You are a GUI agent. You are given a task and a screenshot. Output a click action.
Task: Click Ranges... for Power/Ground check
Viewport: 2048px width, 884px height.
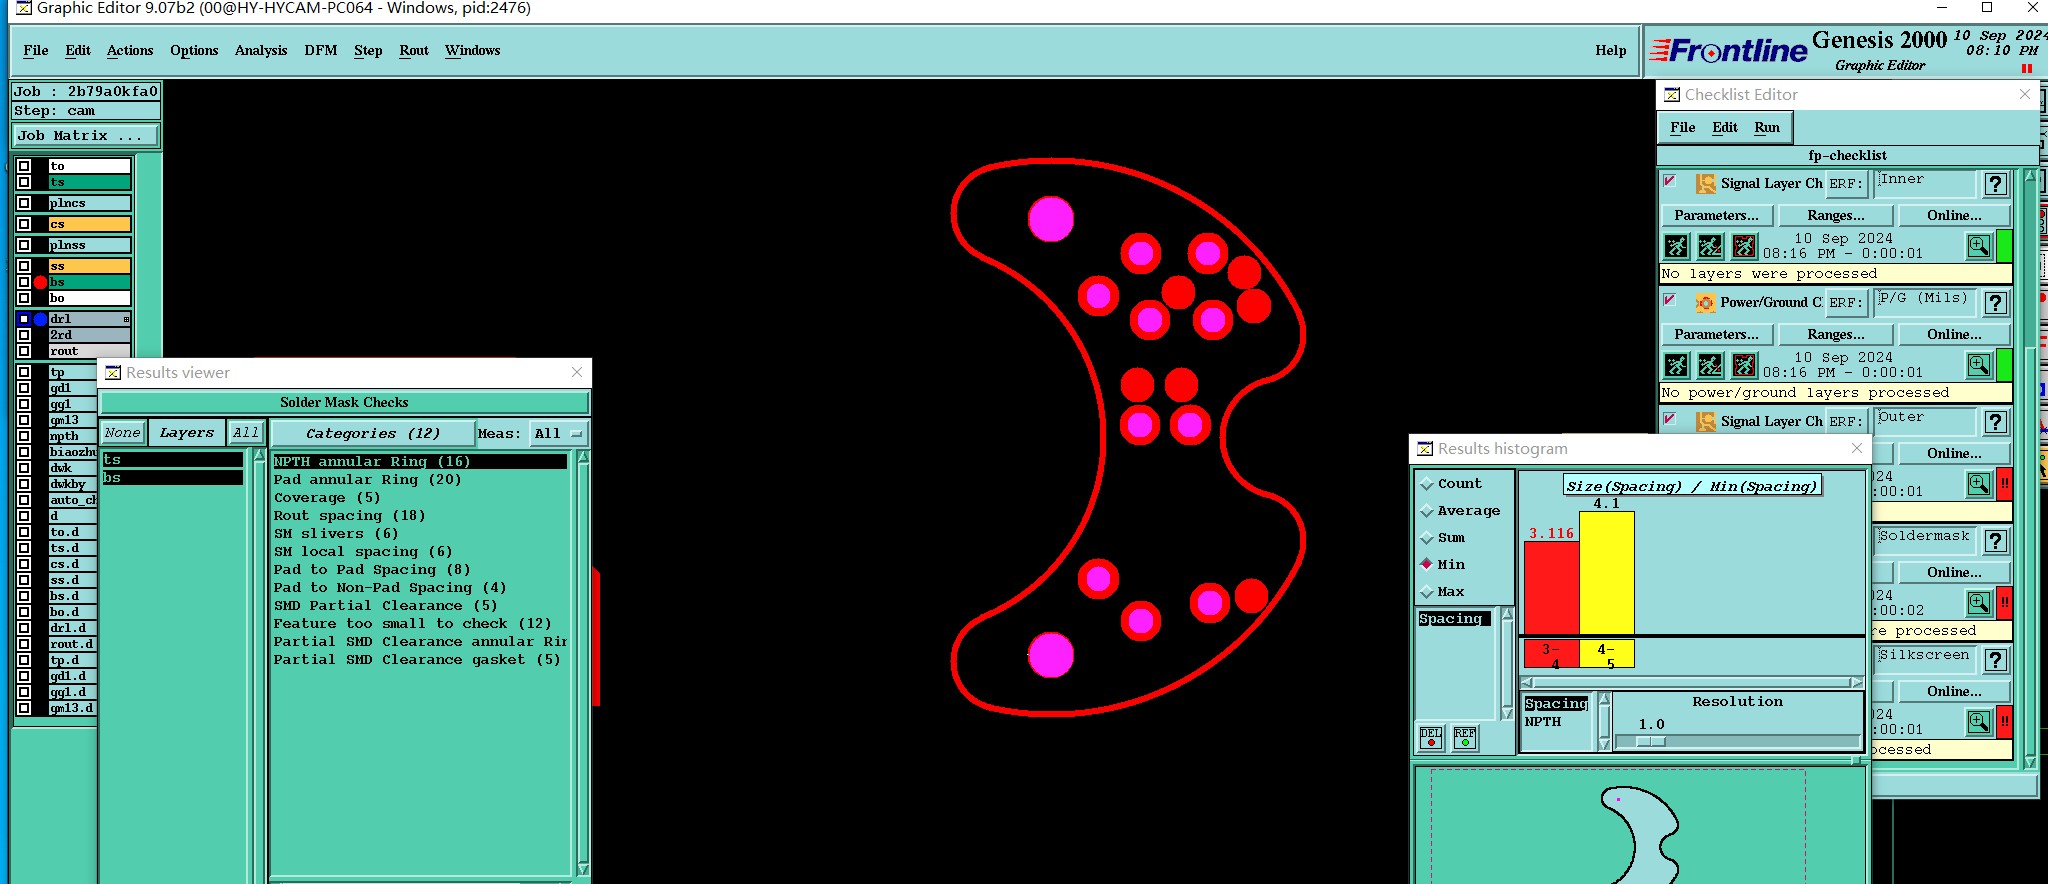[x=1836, y=335]
